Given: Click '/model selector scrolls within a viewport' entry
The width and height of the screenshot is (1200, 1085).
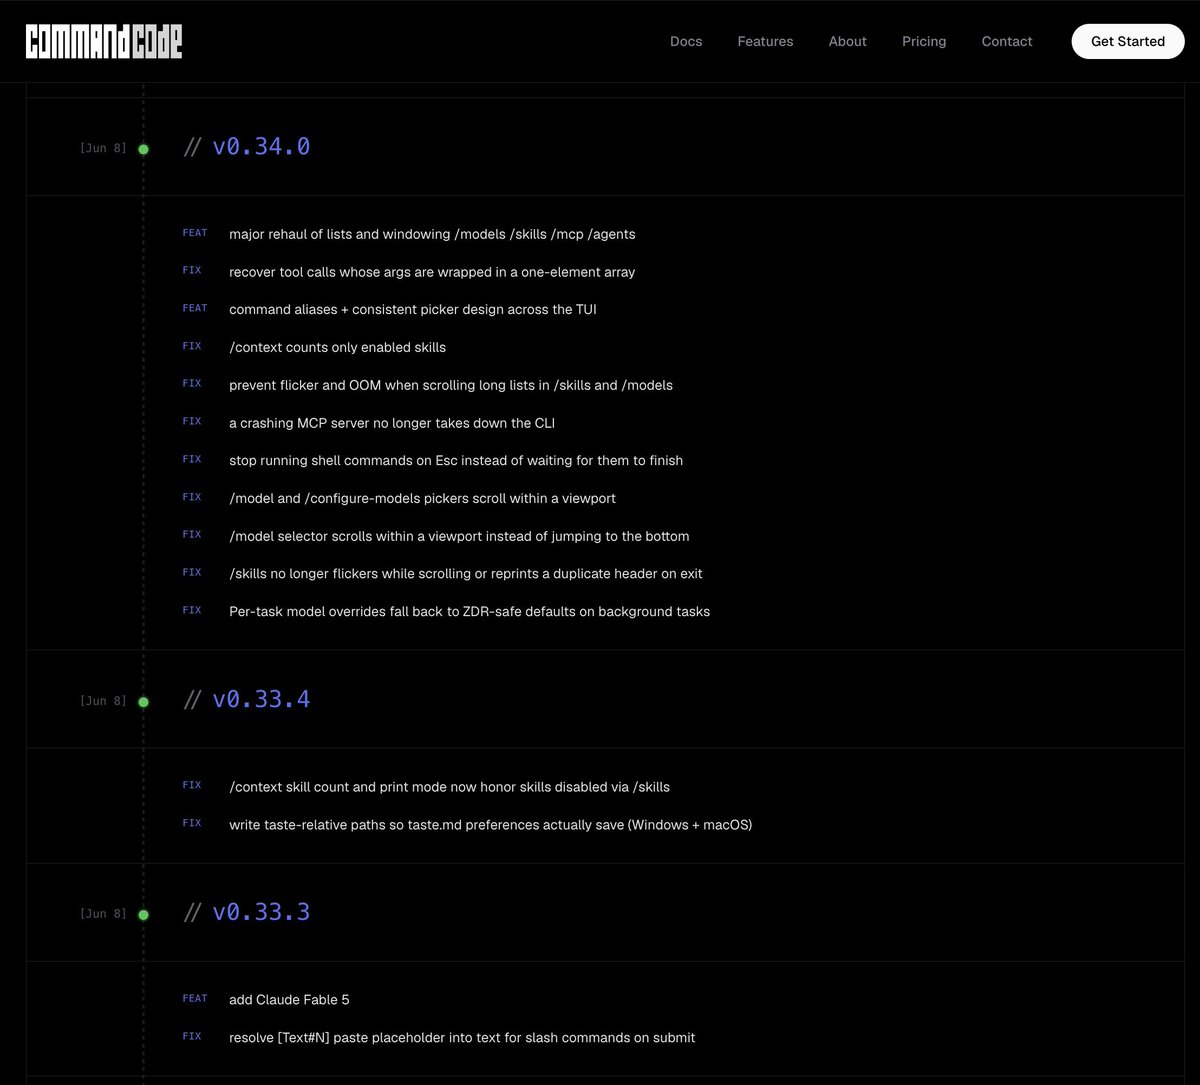Looking at the screenshot, I should (459, 536).
